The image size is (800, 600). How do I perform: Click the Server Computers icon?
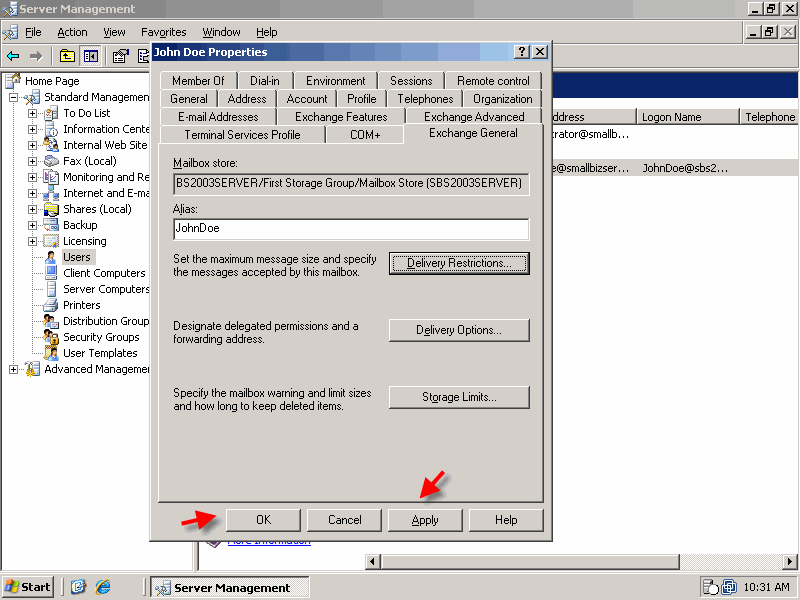(51, 289)
